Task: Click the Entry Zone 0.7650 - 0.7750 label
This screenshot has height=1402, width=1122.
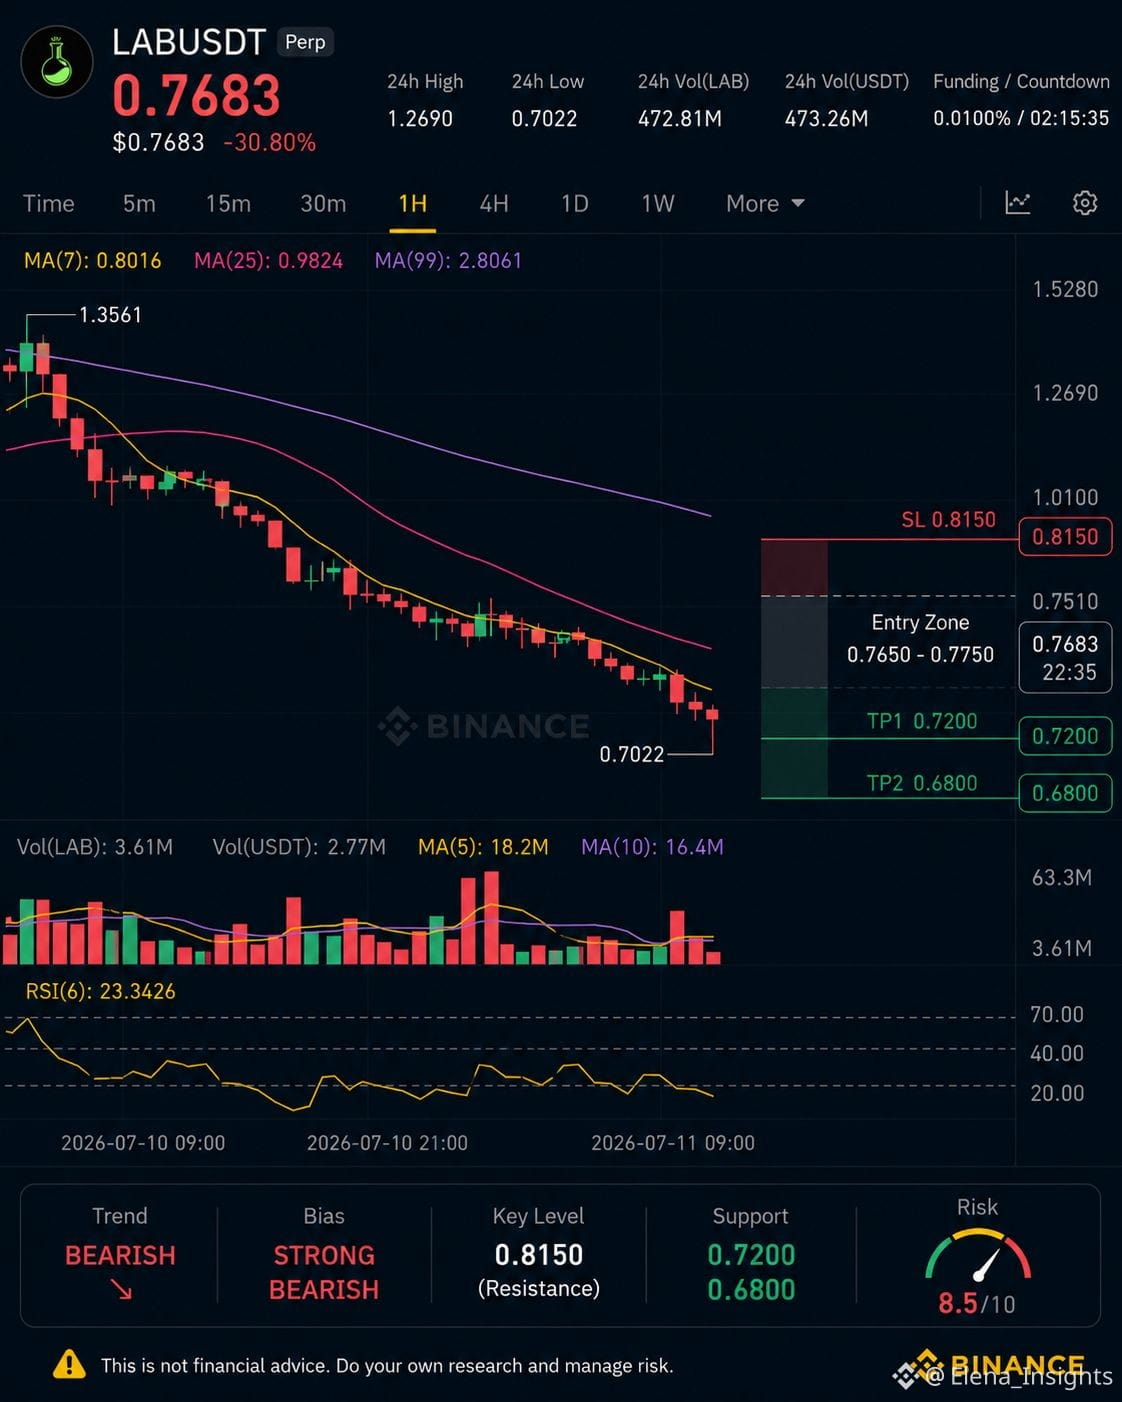Action: pyautogui.click(x=920, y=638)
